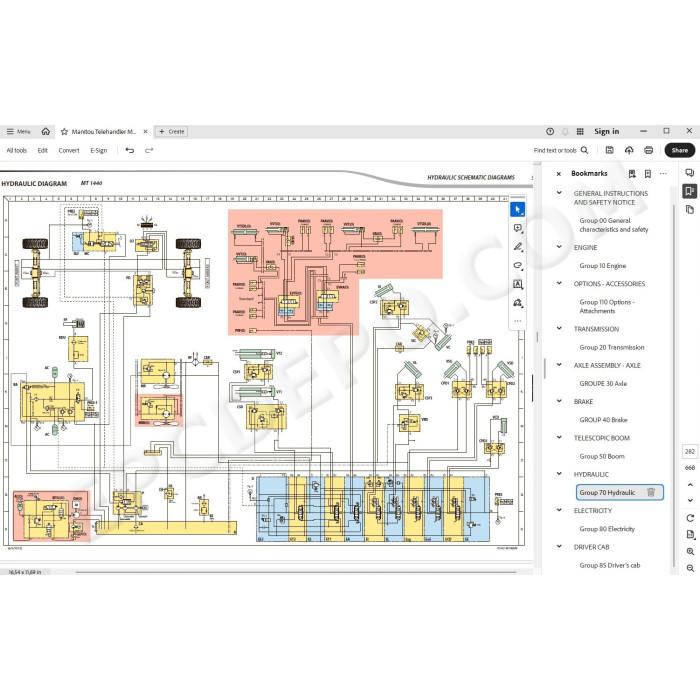Image resolution: width=700 pixels, height=700 pixels.
Task: Zoom in with magnifier plus icon
Action: [690, 552]
